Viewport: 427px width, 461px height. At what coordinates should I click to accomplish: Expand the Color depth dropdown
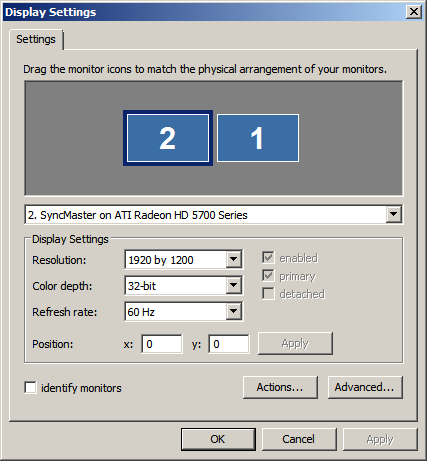point(183,286)
